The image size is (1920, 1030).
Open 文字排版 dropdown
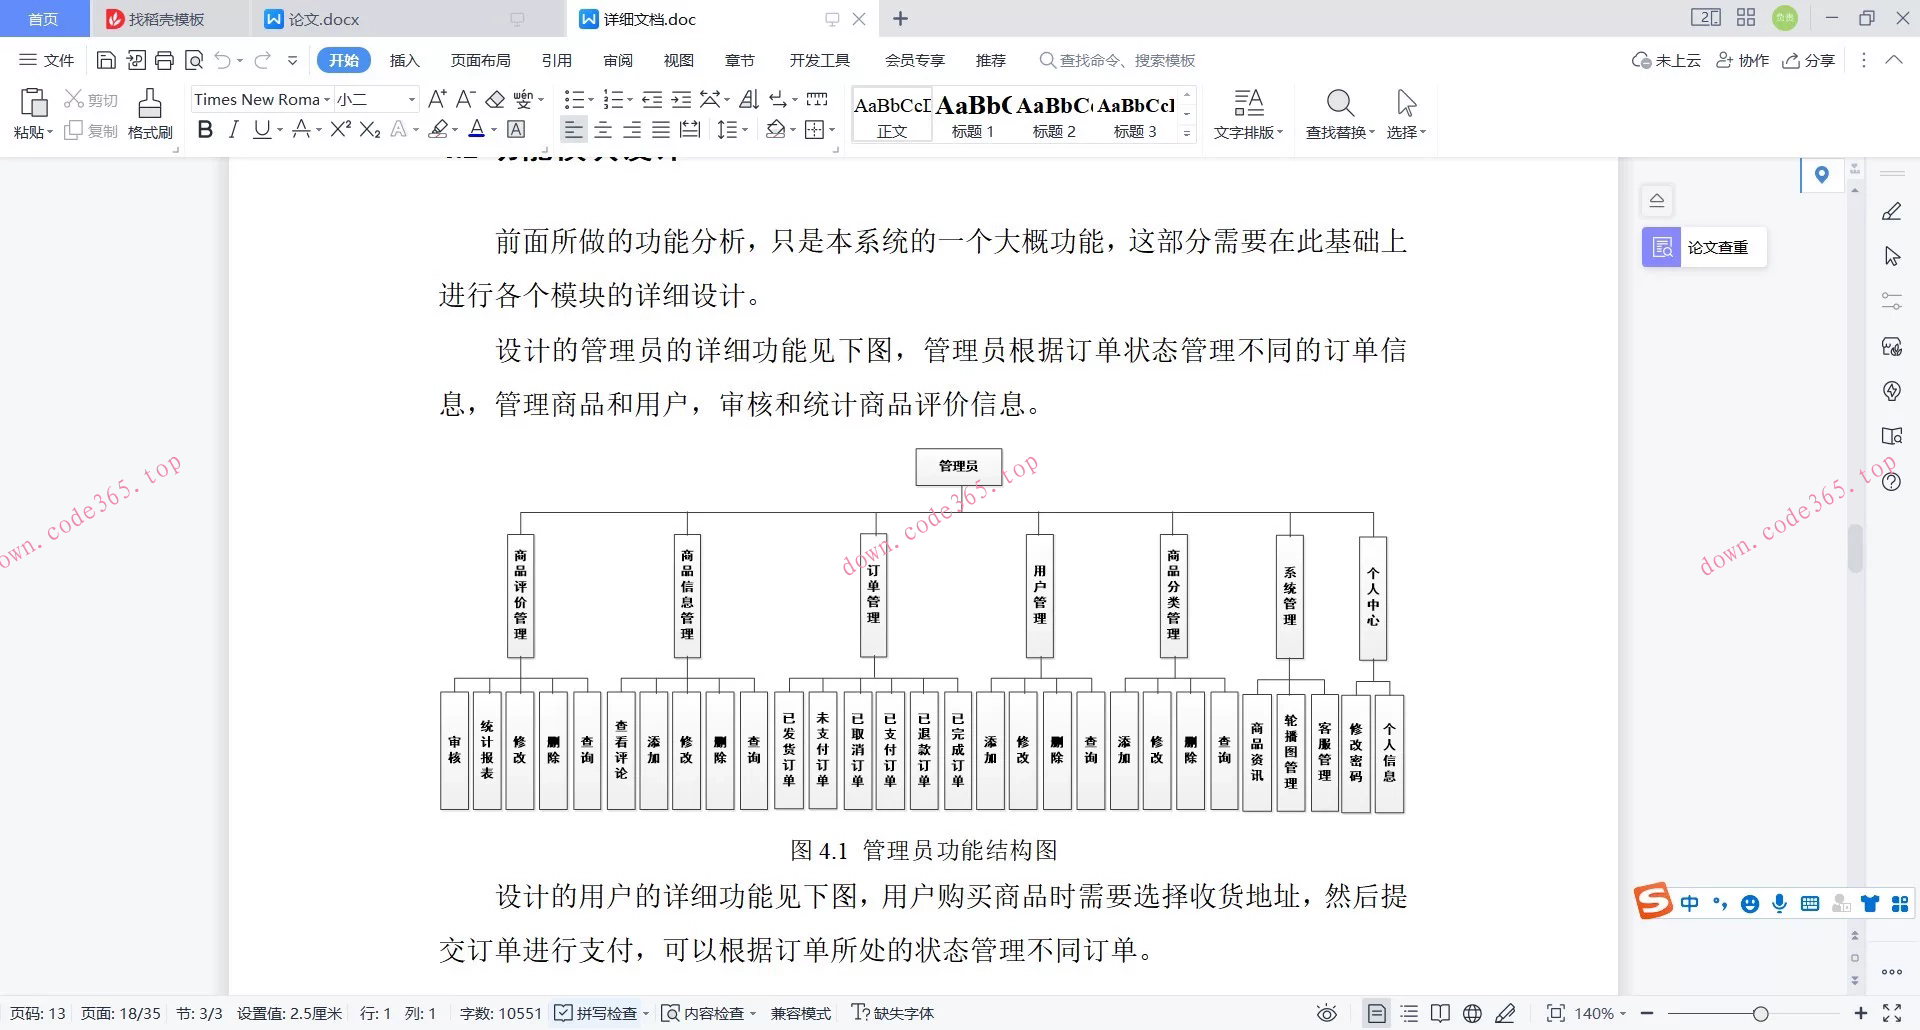point(1248,114)
